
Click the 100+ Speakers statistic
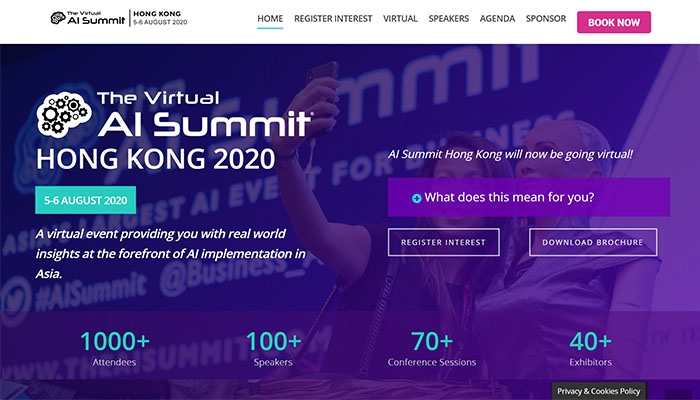[273, 349]
